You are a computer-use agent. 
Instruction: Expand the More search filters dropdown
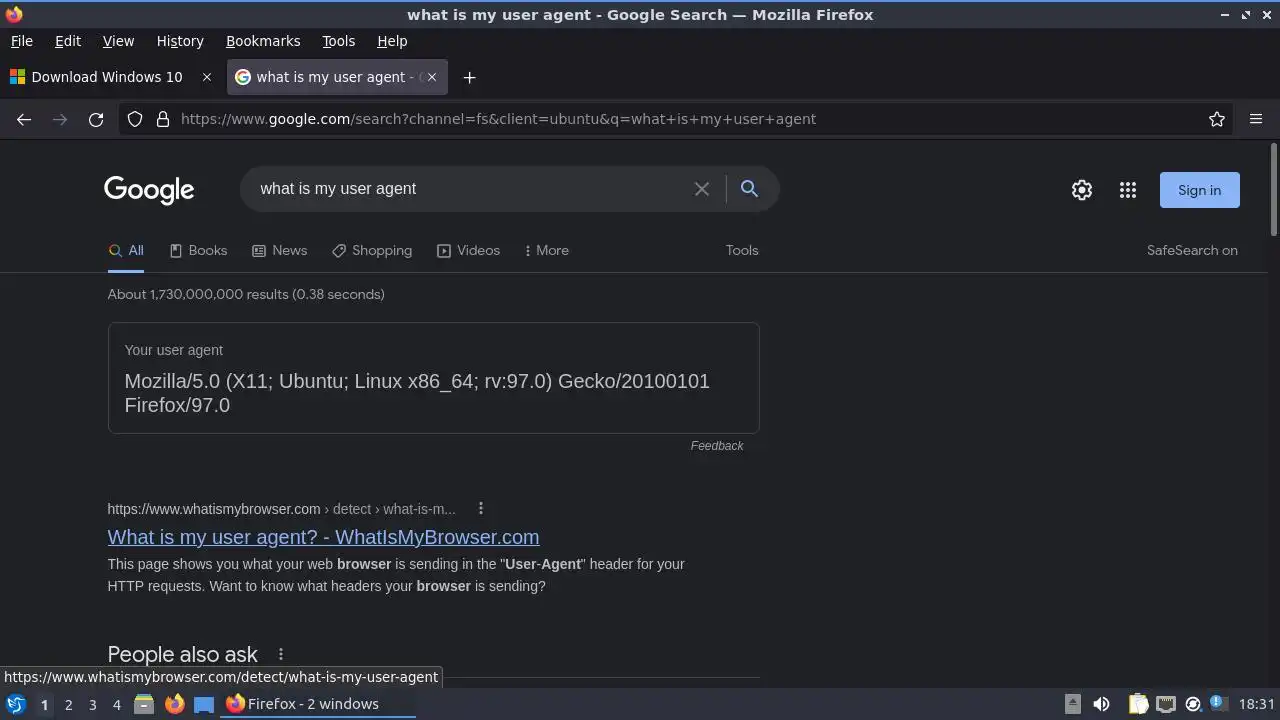tap(546, 250)
